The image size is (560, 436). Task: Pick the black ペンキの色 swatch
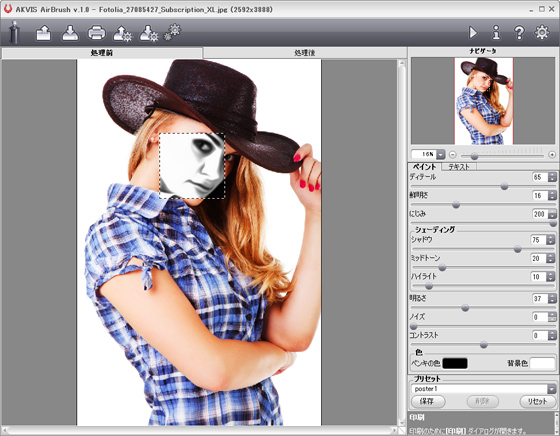455,363
